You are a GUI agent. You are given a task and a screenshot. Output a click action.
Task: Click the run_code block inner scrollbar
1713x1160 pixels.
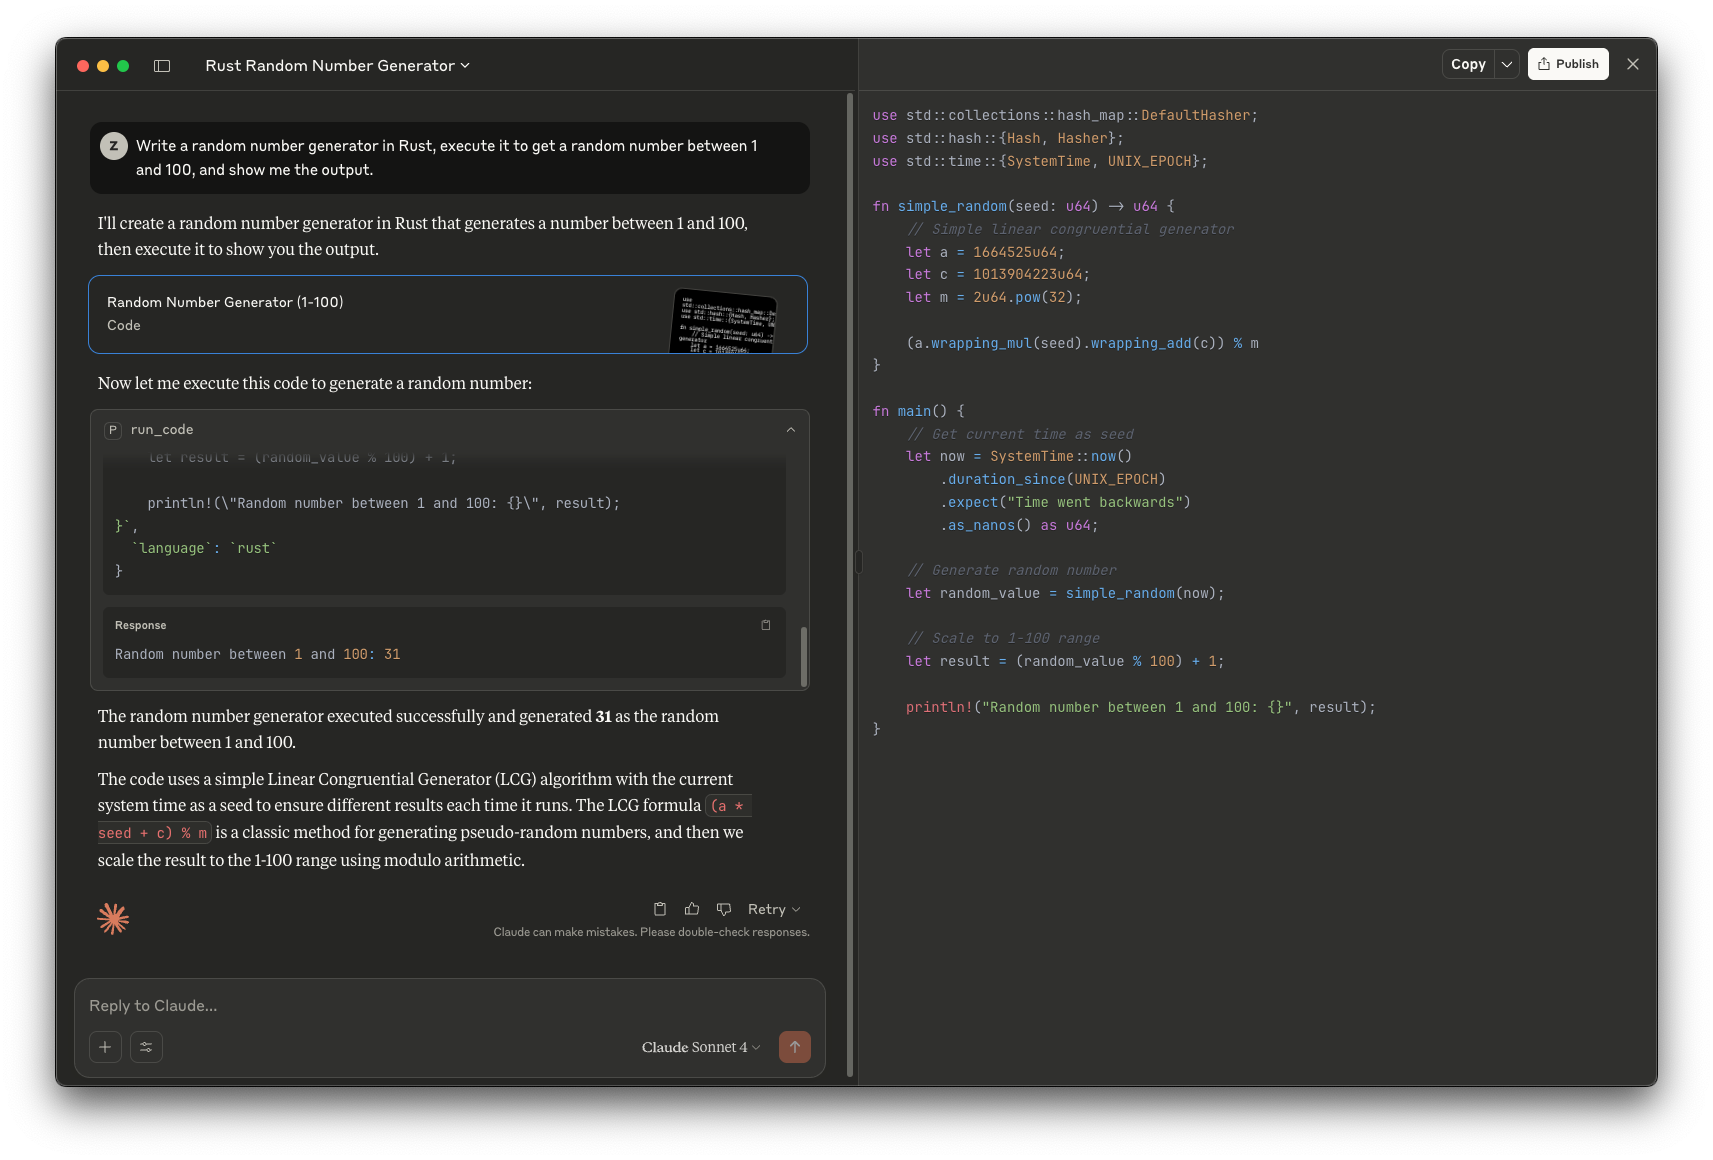coord(804,656)
